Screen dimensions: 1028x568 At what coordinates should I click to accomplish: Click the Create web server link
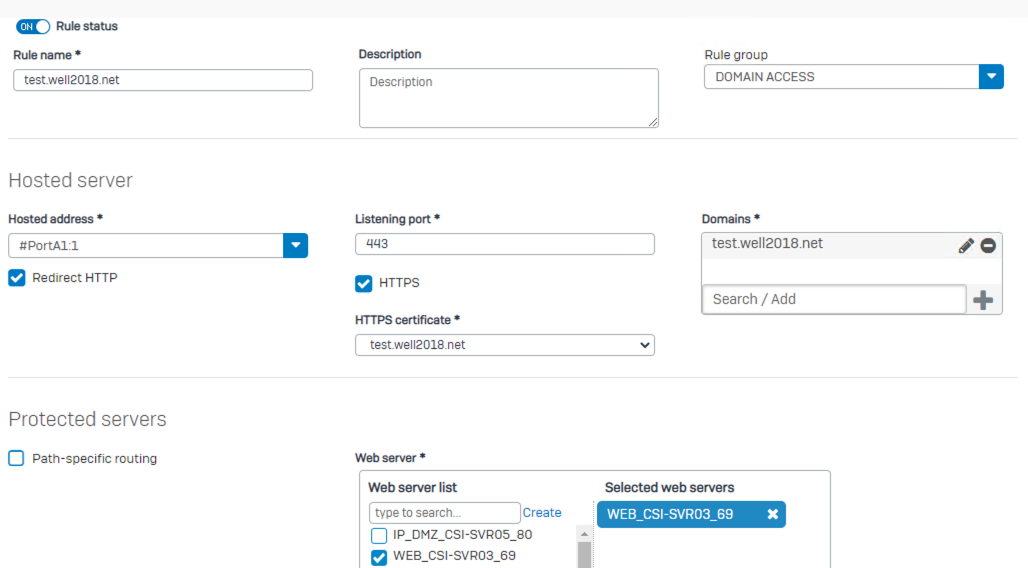pyautogui.click(x=542, y=513)
